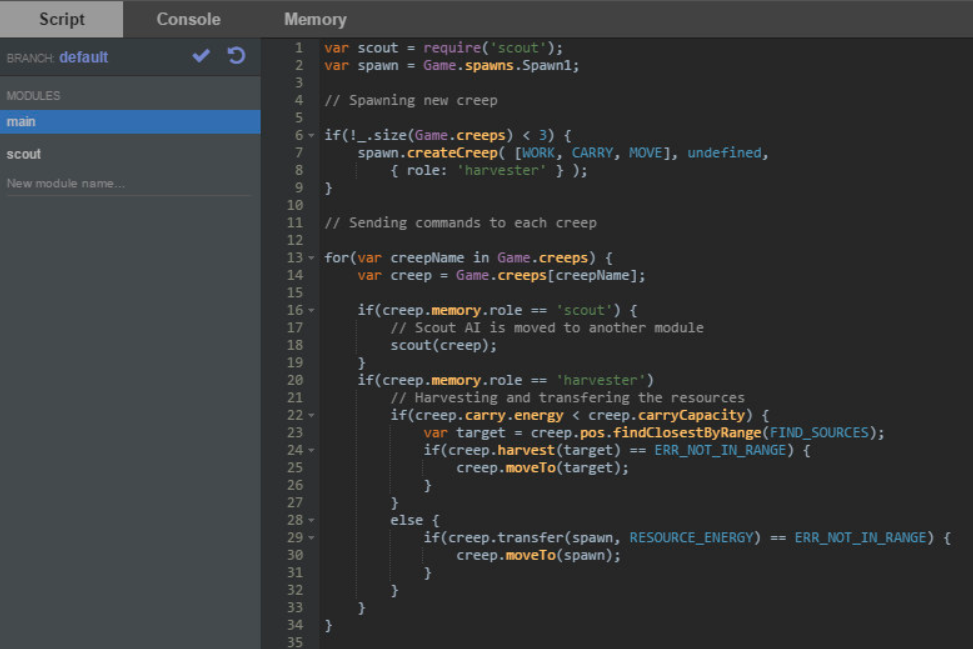Click the comment '// Harvesting and transfering the resources'
Viewport: 973px width, 649px height.
pyautogui.click(x=567, y=398)
